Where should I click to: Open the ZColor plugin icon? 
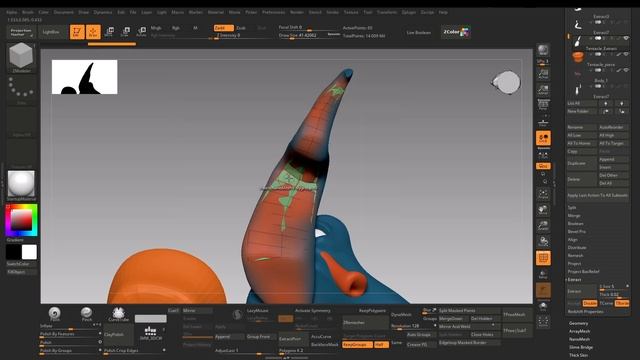tap(456, 32)
